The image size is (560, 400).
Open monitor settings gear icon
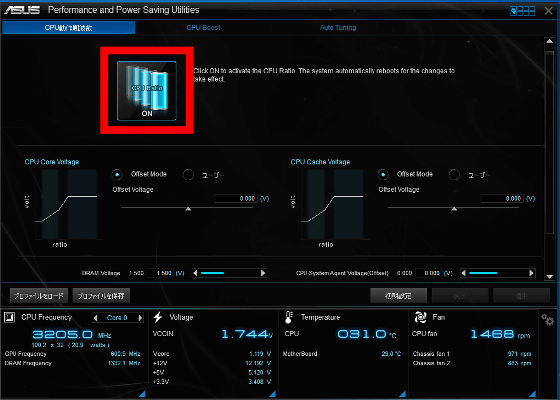pyautogui.click(x=548, y=320)
